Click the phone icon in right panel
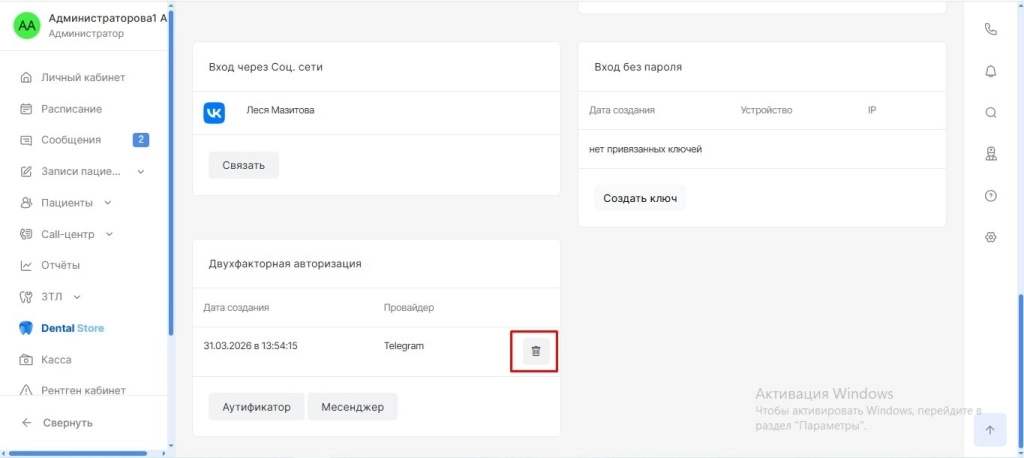This screenshot has width=1024, height=458. click(x=990, y=29)
